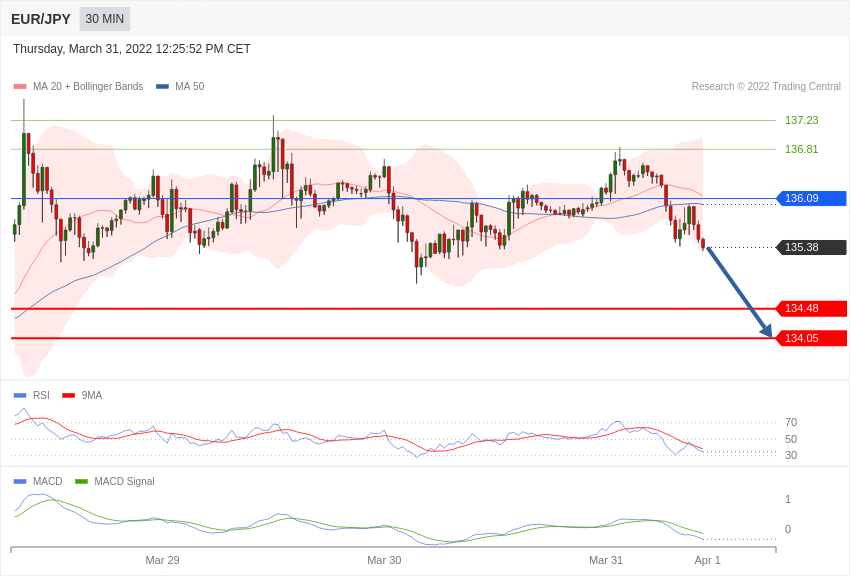
Task: Click the 9MA legend label
Action: 92,396
